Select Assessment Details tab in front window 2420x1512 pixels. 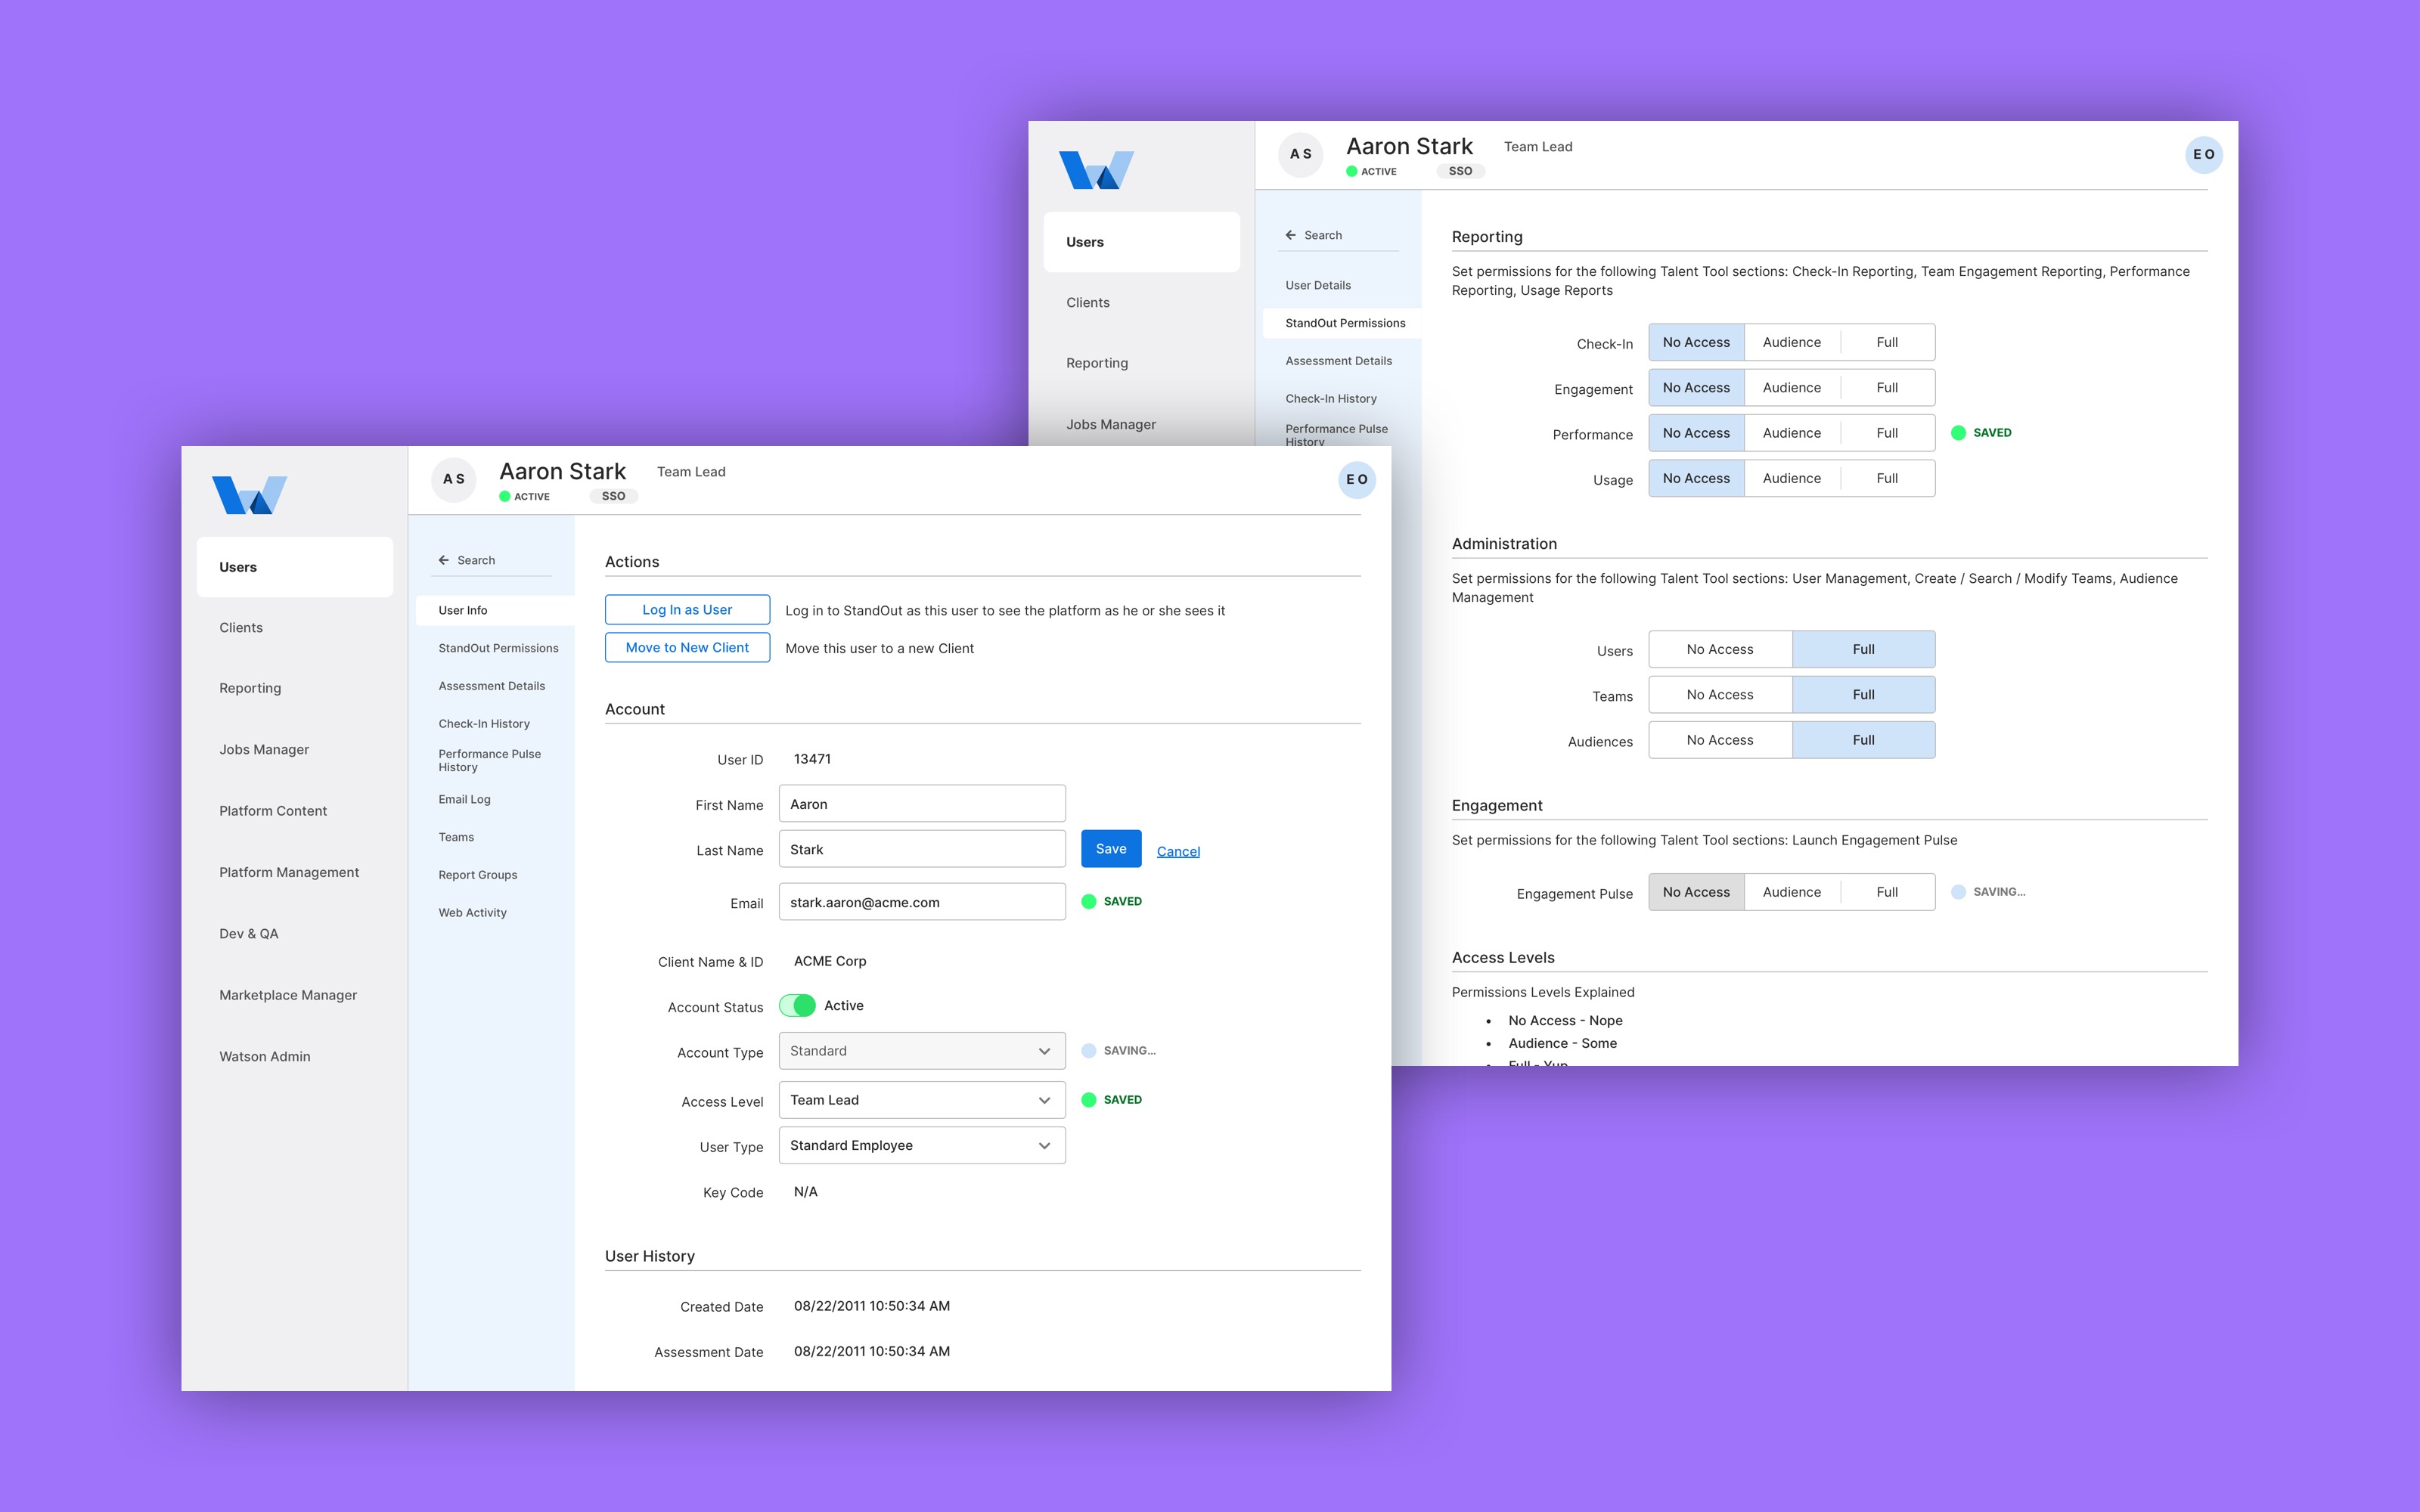point(492,686)
